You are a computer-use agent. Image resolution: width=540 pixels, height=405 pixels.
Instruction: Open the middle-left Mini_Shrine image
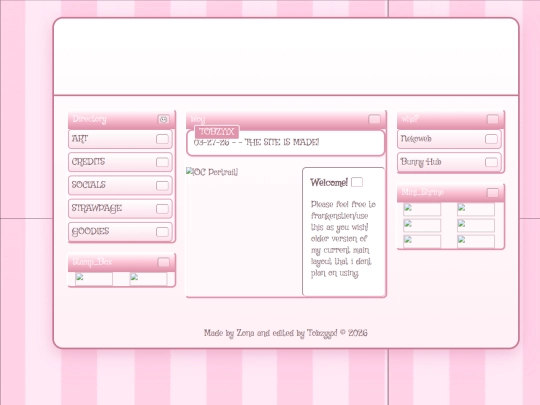pyautogui.click(x=422, y=225)
